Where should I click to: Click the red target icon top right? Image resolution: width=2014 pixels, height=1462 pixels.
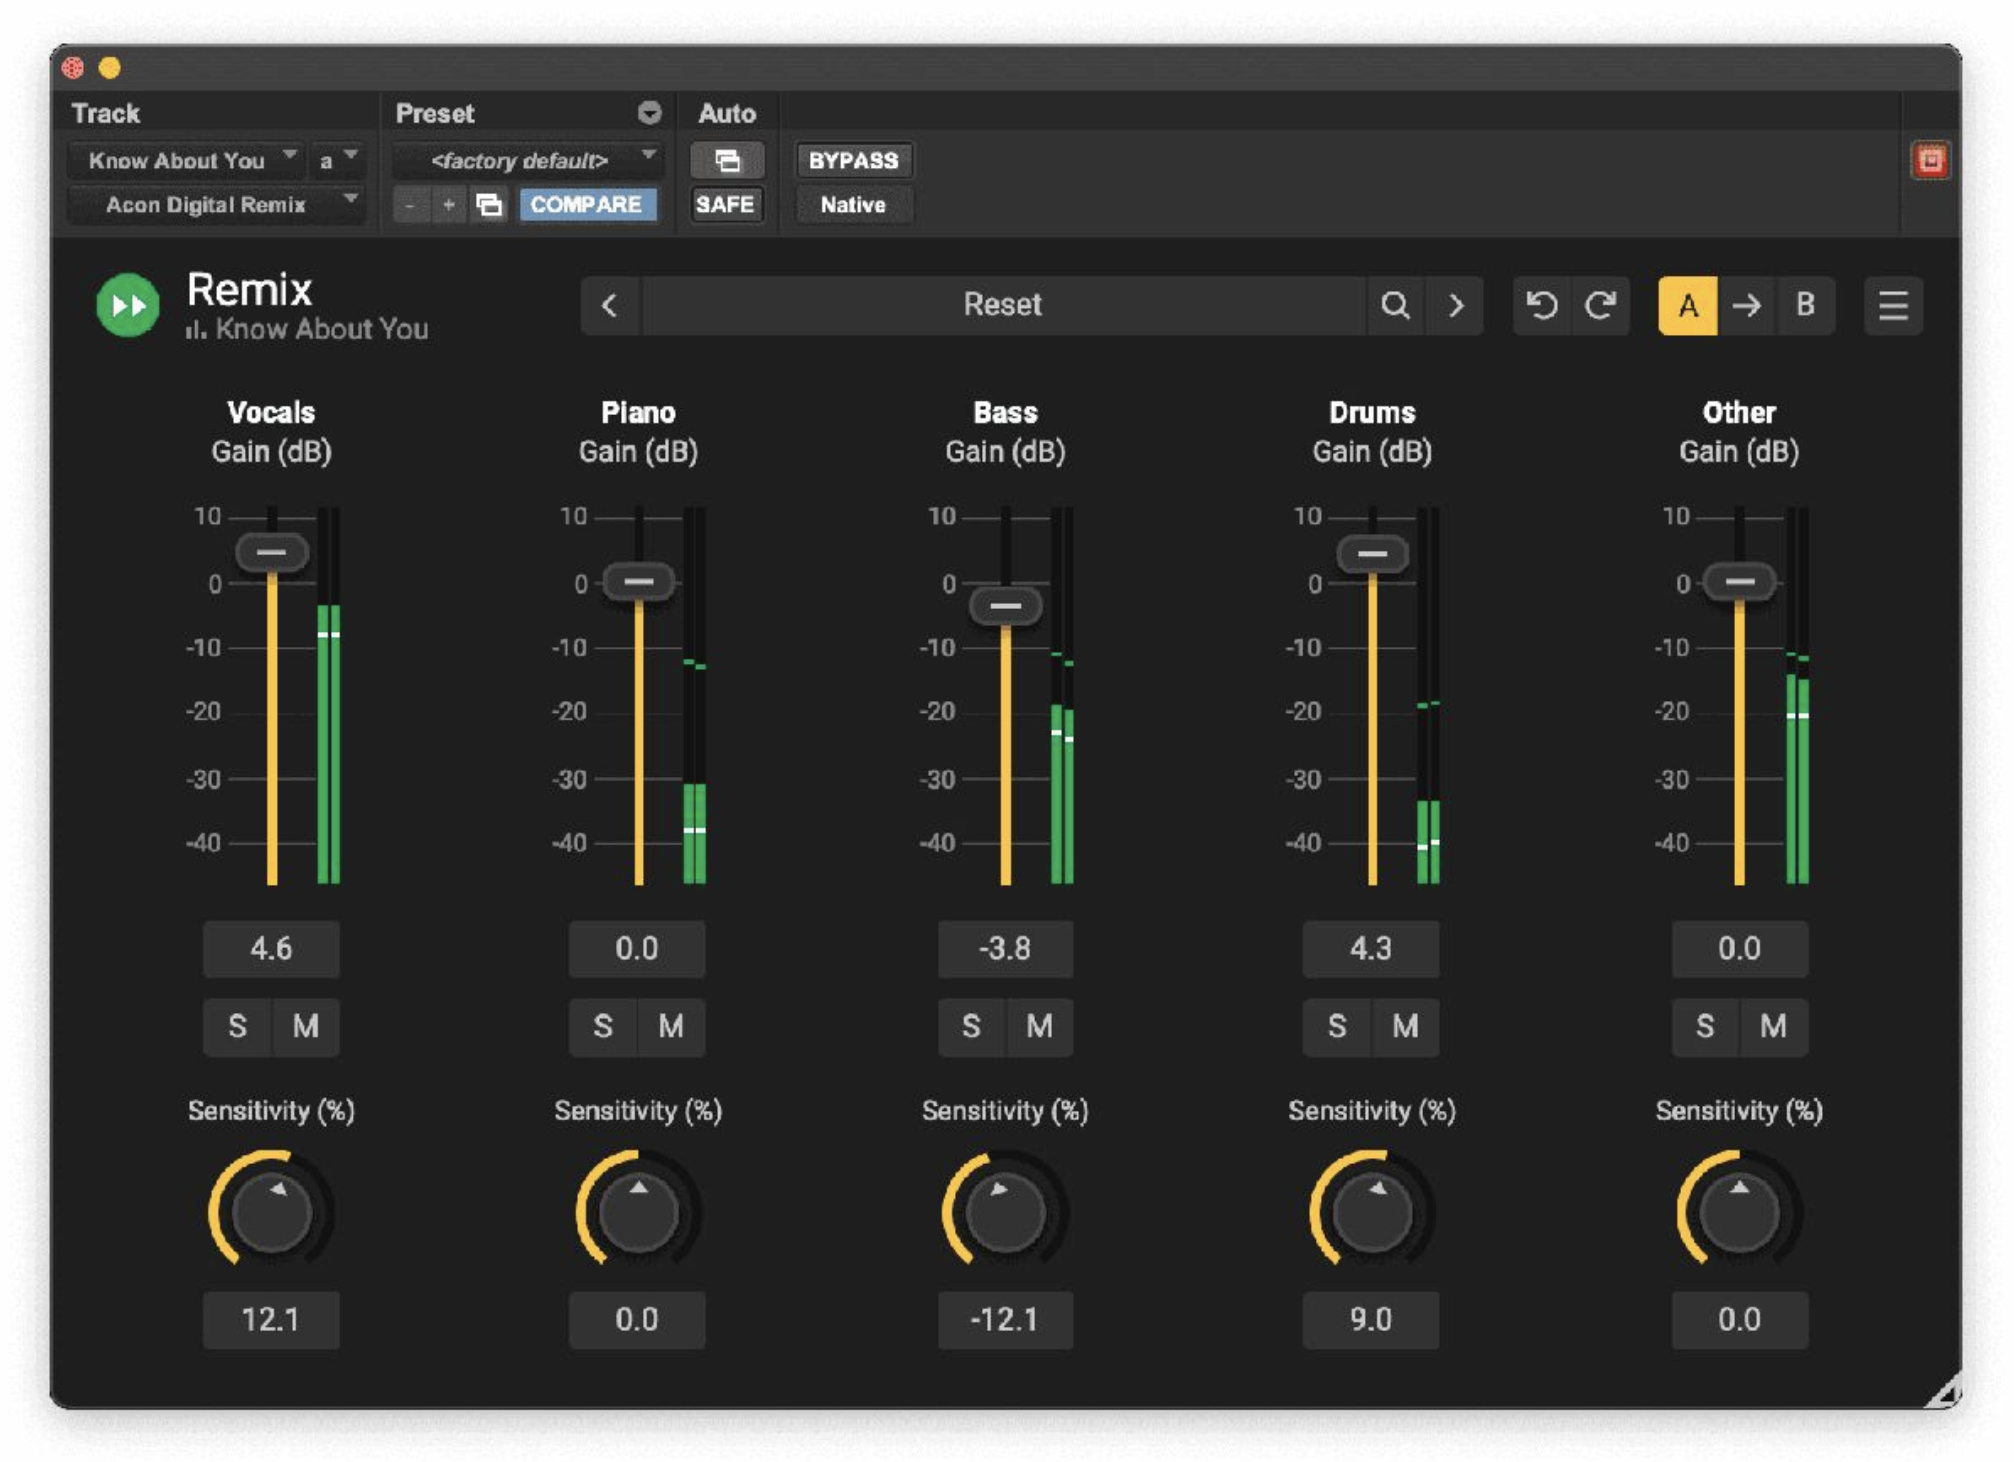pyautogui.click(x=1929, y=160)
